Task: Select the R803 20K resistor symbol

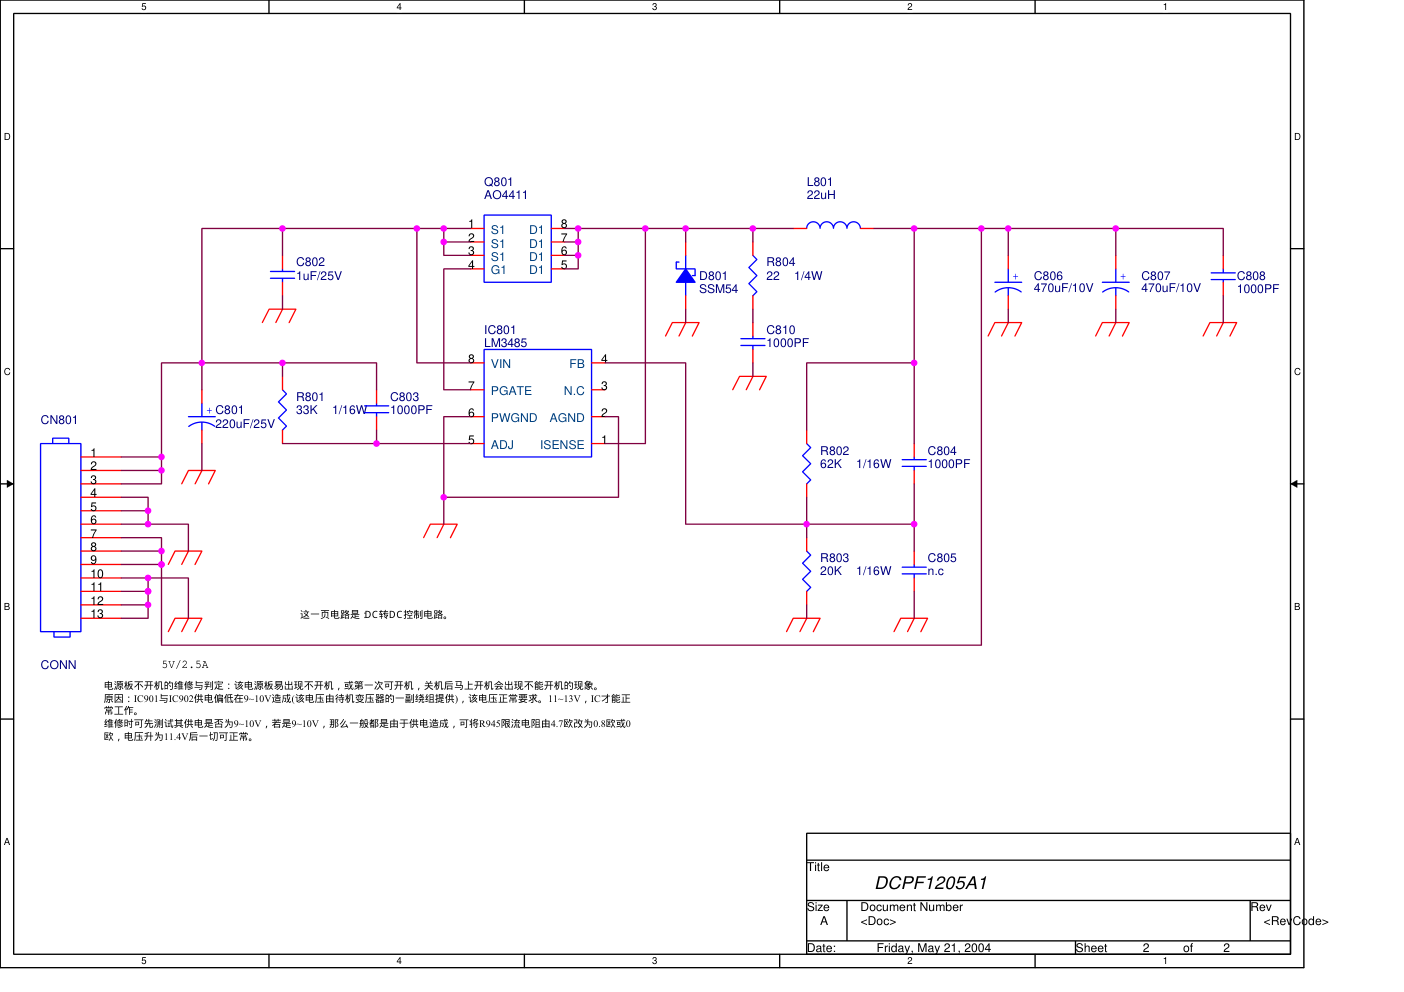Action: pyautogui.click(x=807, y=571)
